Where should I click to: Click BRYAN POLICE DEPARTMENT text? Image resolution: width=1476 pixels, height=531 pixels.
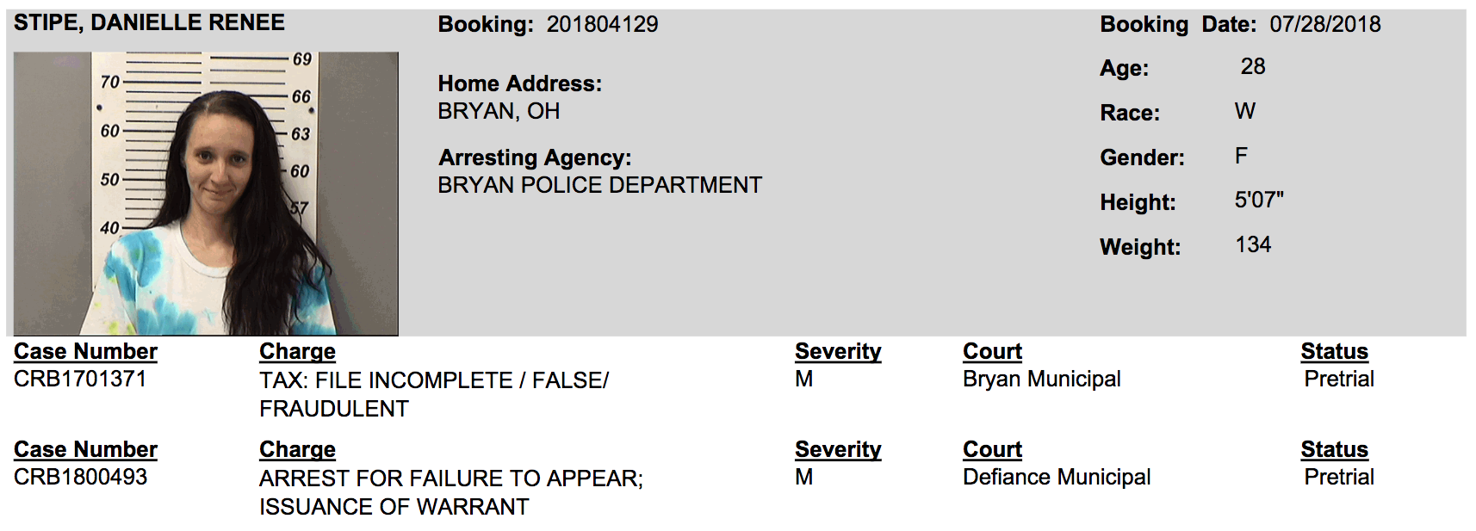600,185
